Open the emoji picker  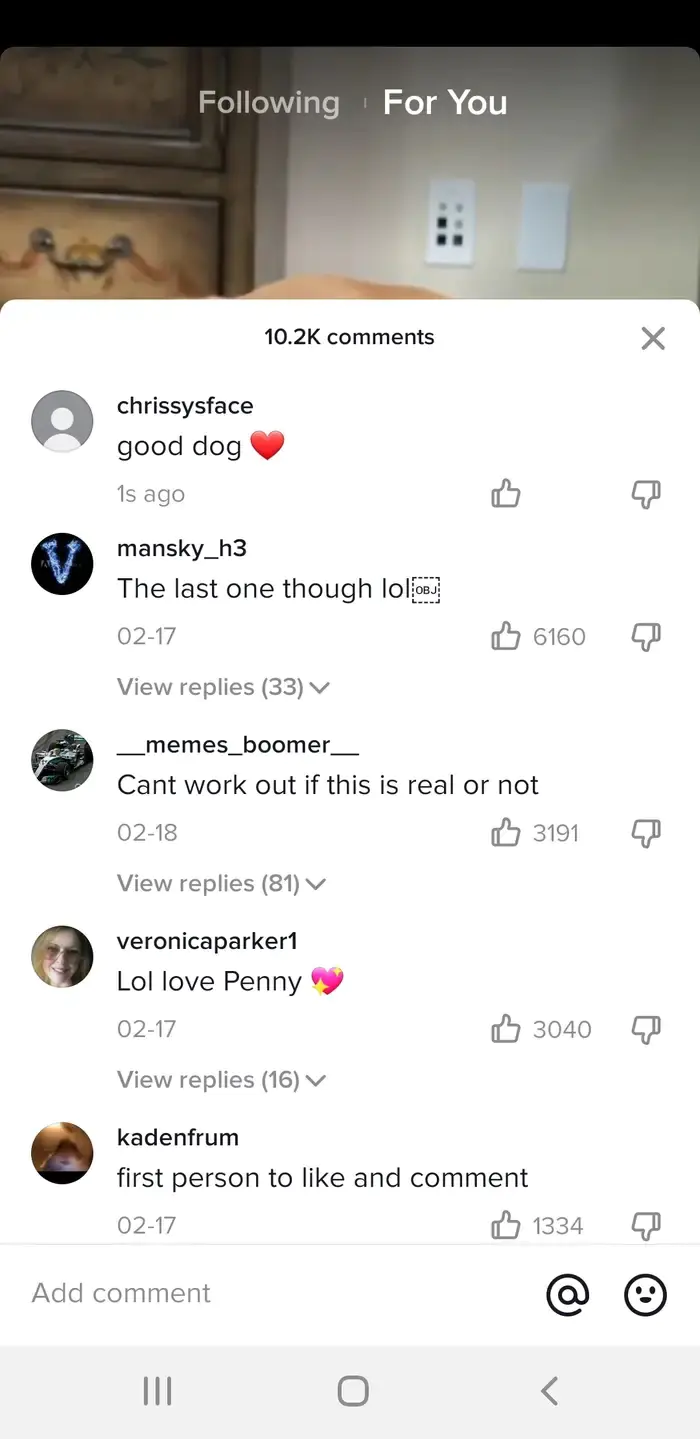click(645, 1295)
